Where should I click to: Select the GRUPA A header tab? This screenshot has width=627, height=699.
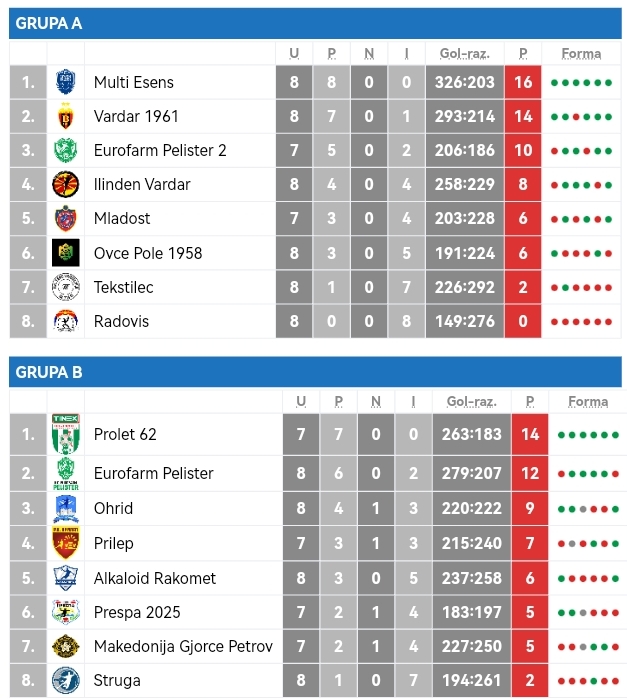pos(49,24)
